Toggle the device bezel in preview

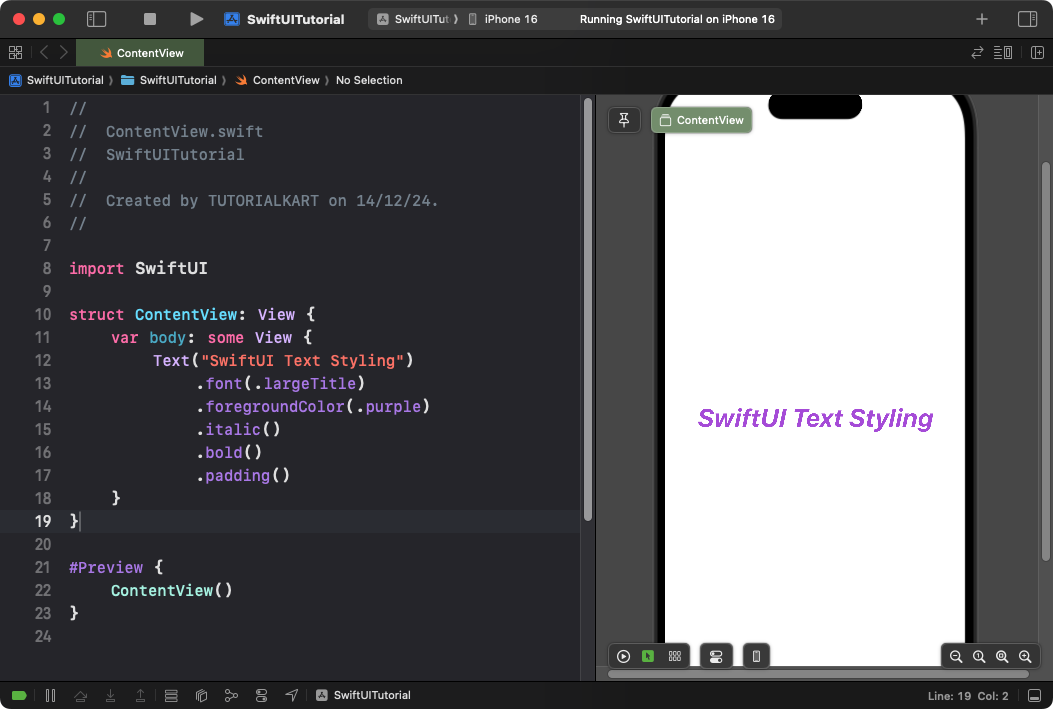[x=755, y=655]
